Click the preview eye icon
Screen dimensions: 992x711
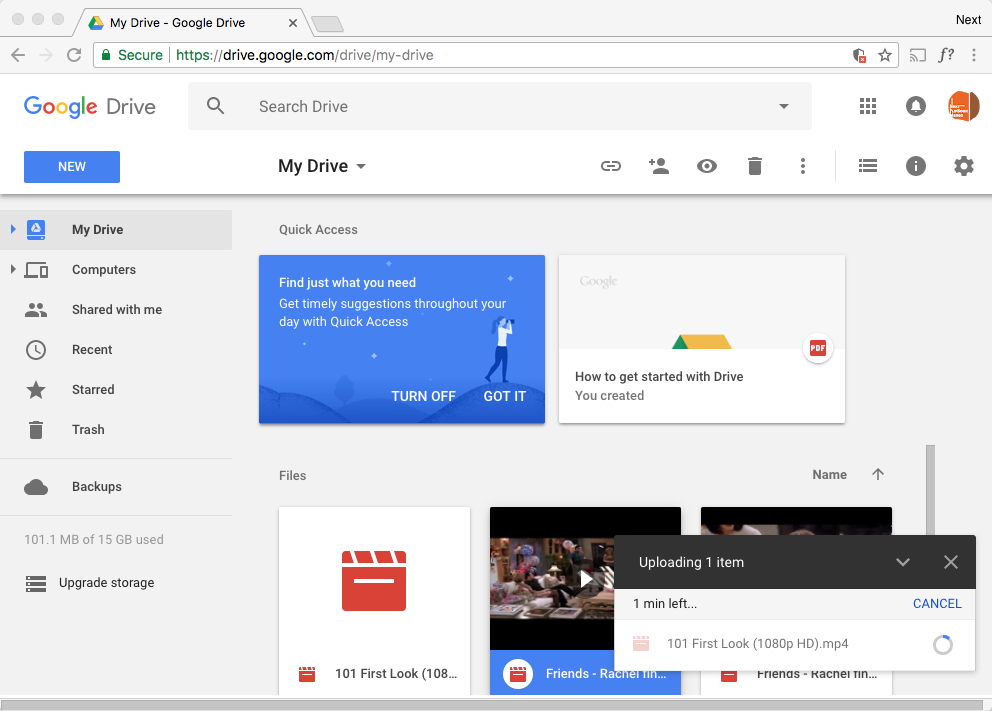(707, 167)
